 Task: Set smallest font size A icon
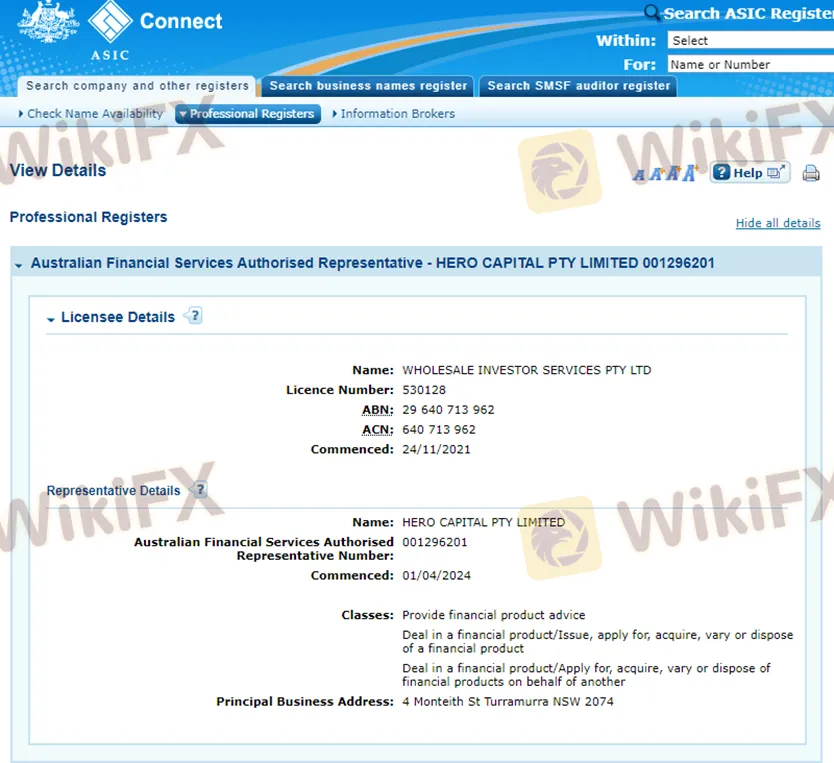click(639, 175)
